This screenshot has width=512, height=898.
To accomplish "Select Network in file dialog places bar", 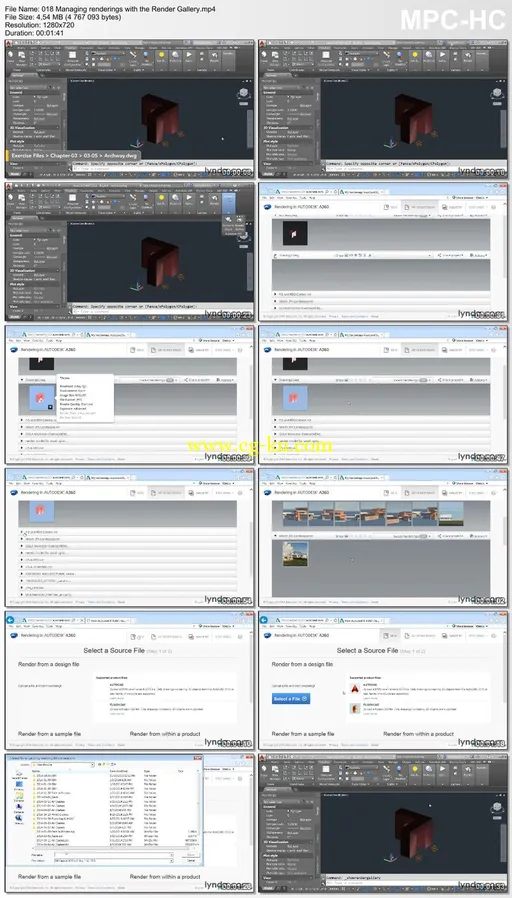I will pyautogui.click(x=18, y=821).
